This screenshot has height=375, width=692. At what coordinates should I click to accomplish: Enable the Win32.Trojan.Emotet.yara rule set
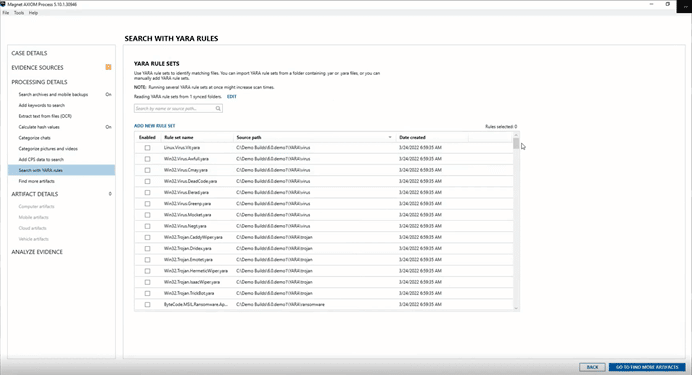tap(147, 260)
